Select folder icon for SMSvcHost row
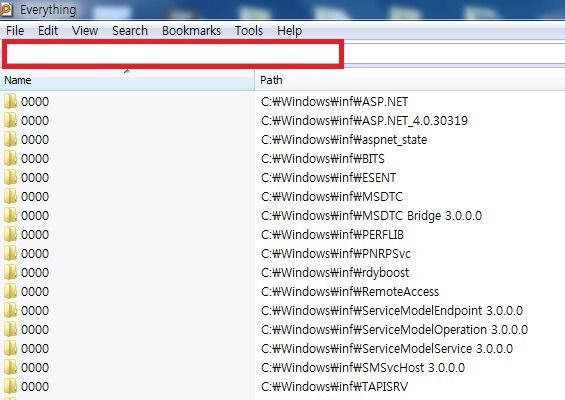The width and height of the screenshot is (565, 400). click(10, 368)
